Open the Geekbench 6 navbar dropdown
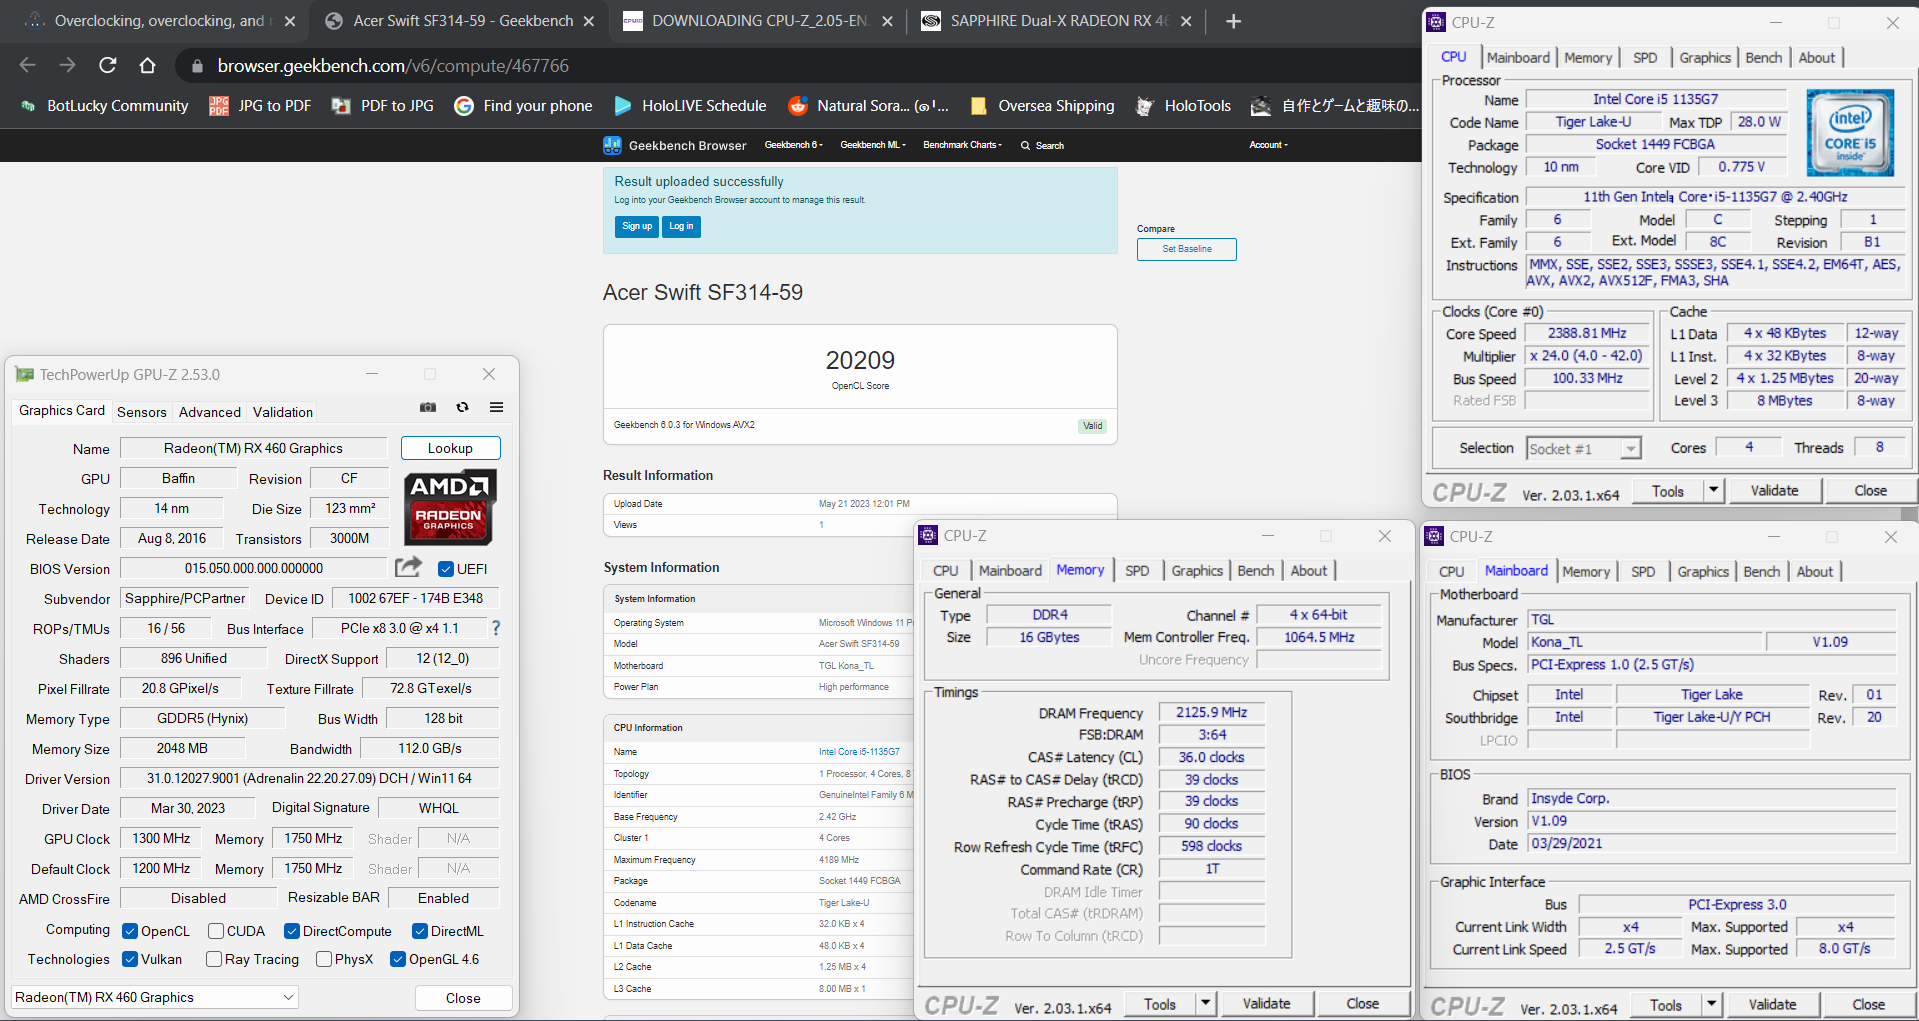 [793, 145]
